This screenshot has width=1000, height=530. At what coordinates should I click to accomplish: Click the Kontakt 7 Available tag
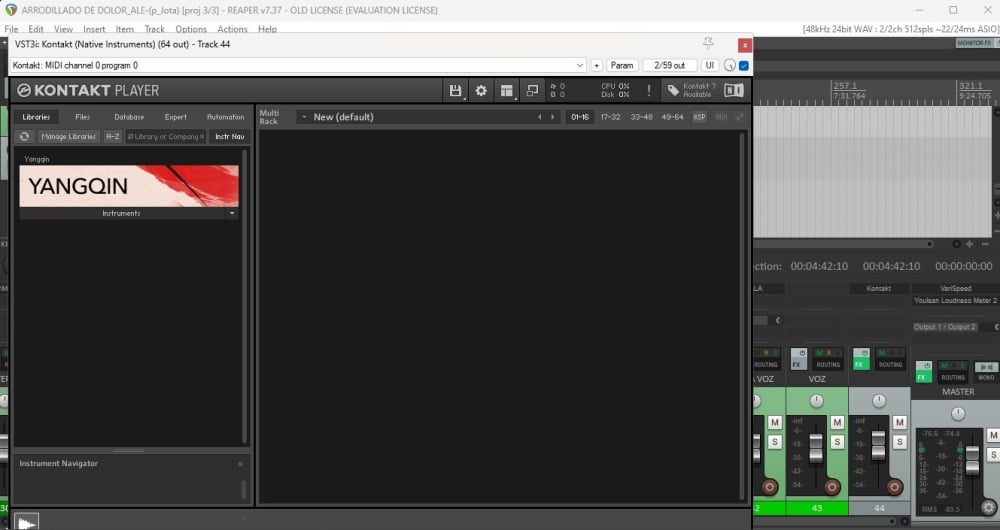point(692,91)
